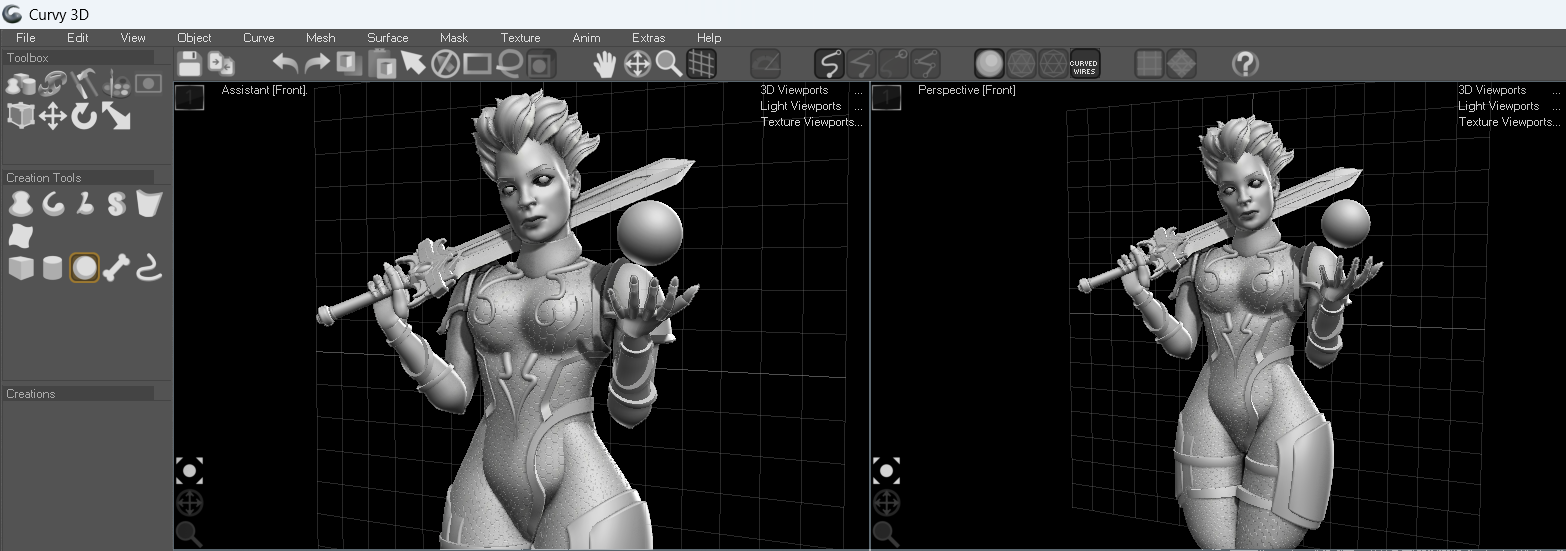Image resolution: width=1566 pixels, height=551 pixels.
Task: Open the Curve menu
Action: [x=258, y=38]
